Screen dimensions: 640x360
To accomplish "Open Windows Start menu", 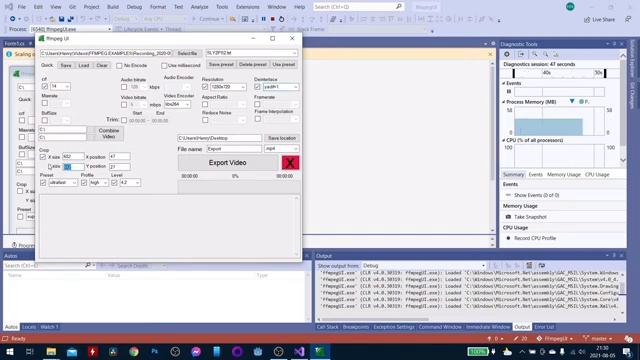I will (x=9, y=351).
